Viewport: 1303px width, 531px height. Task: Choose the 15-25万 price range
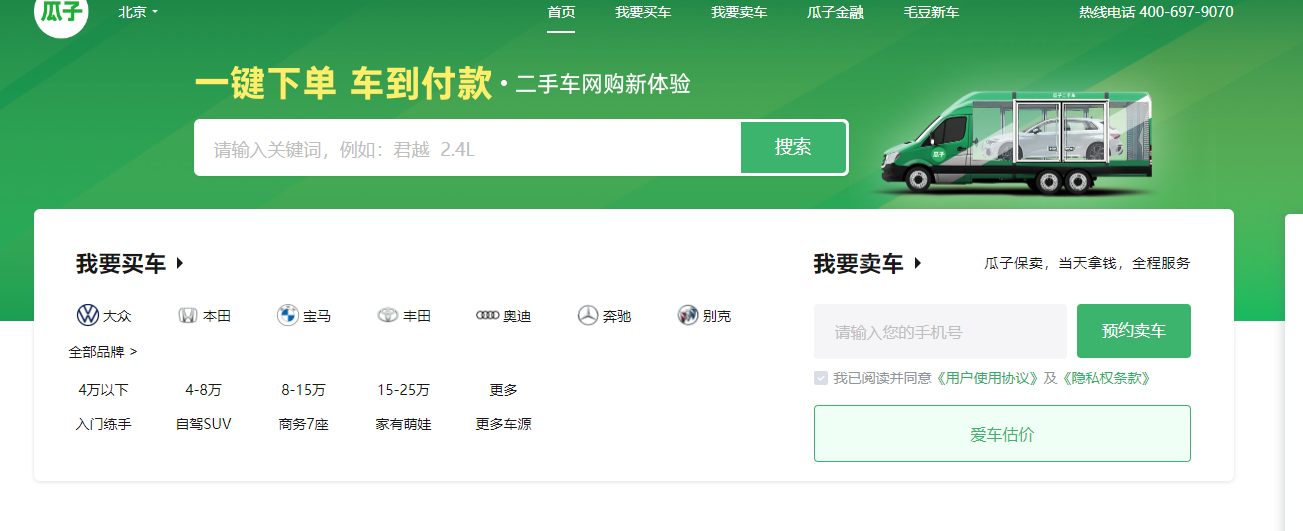tap(403, 390)
